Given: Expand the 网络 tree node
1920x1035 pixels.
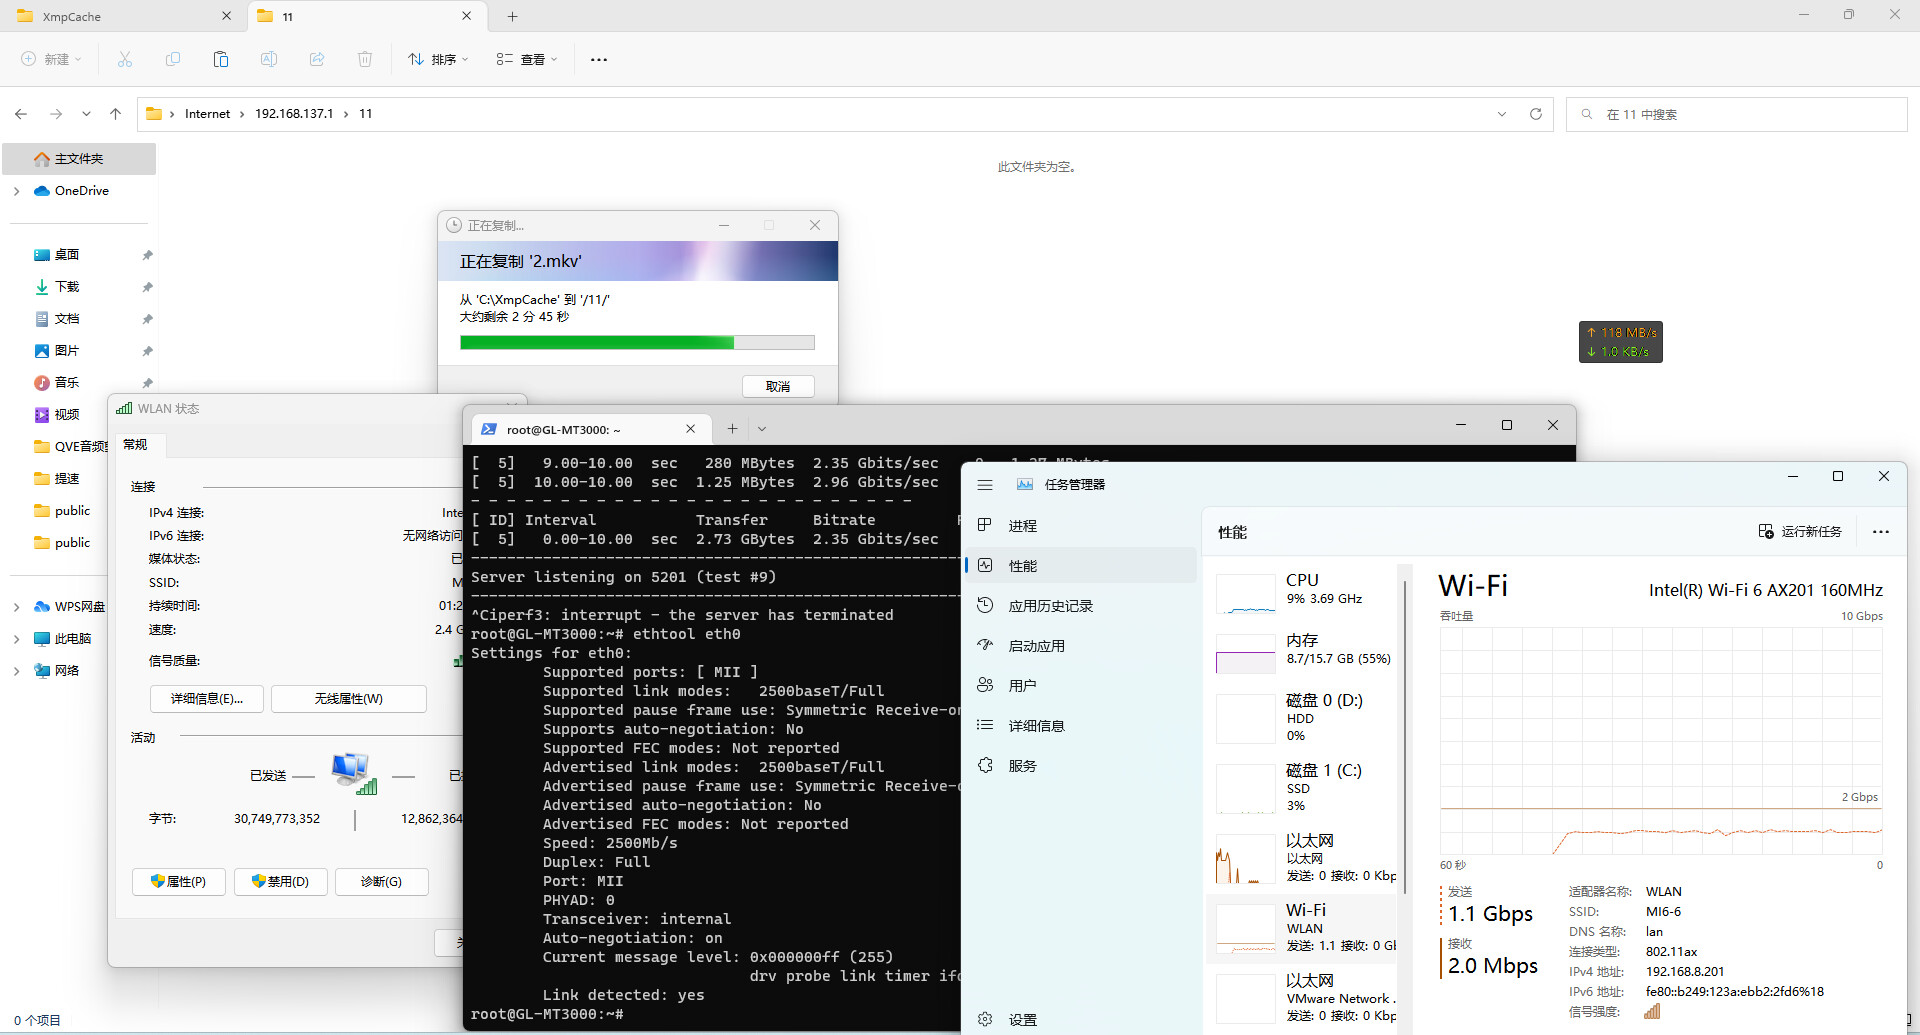Looking at the screenshot, I should (x=16, y=671).
